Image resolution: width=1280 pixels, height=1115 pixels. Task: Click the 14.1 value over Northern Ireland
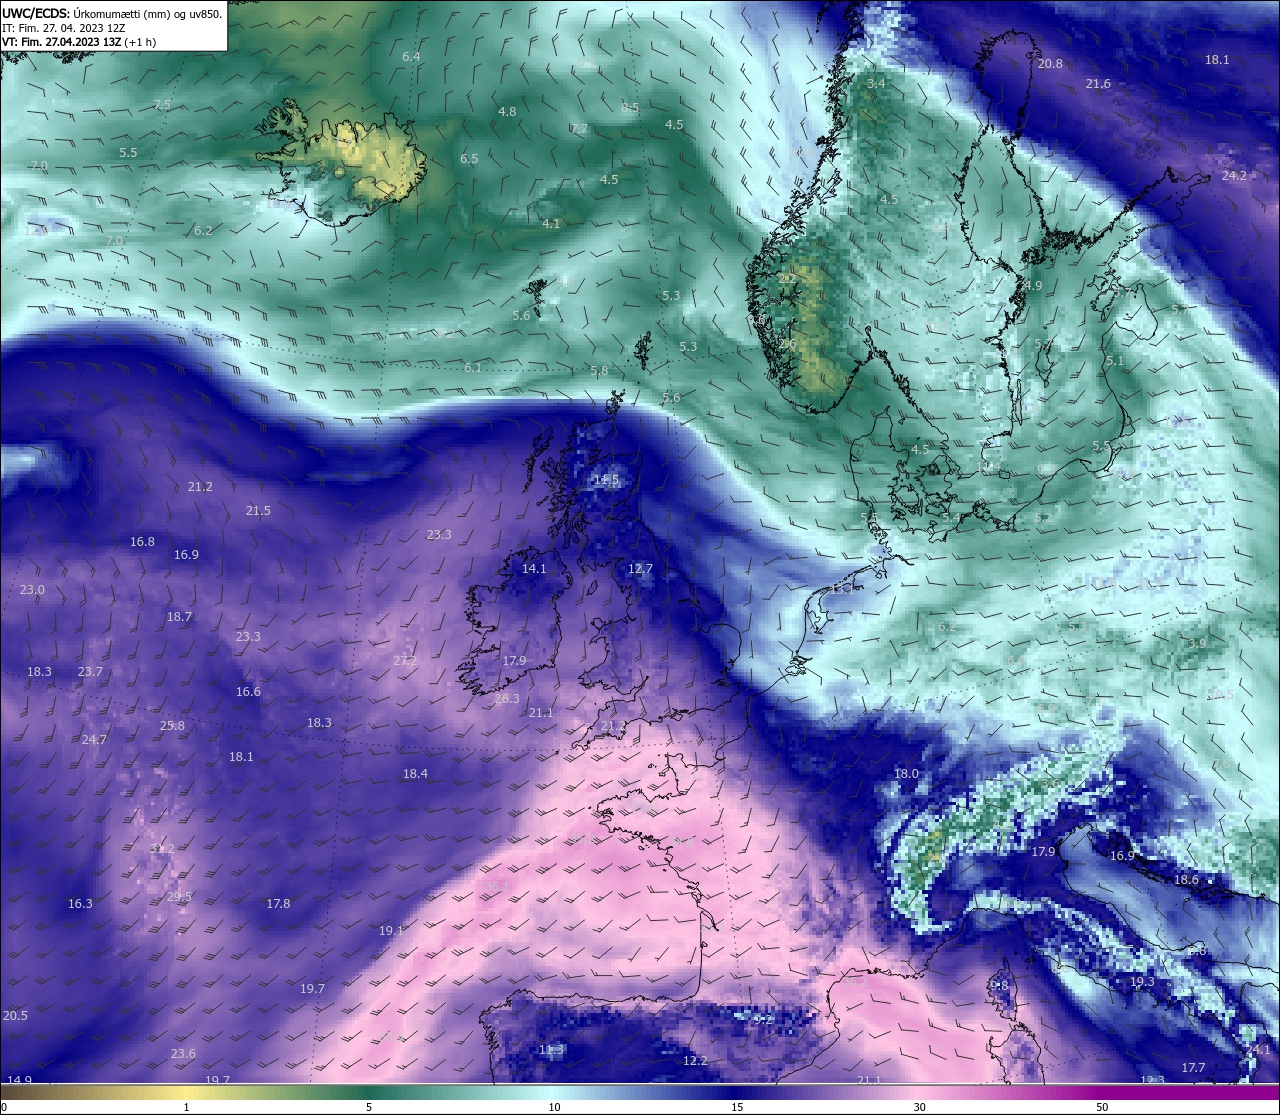pyautogui.click(x=534, y=569)
